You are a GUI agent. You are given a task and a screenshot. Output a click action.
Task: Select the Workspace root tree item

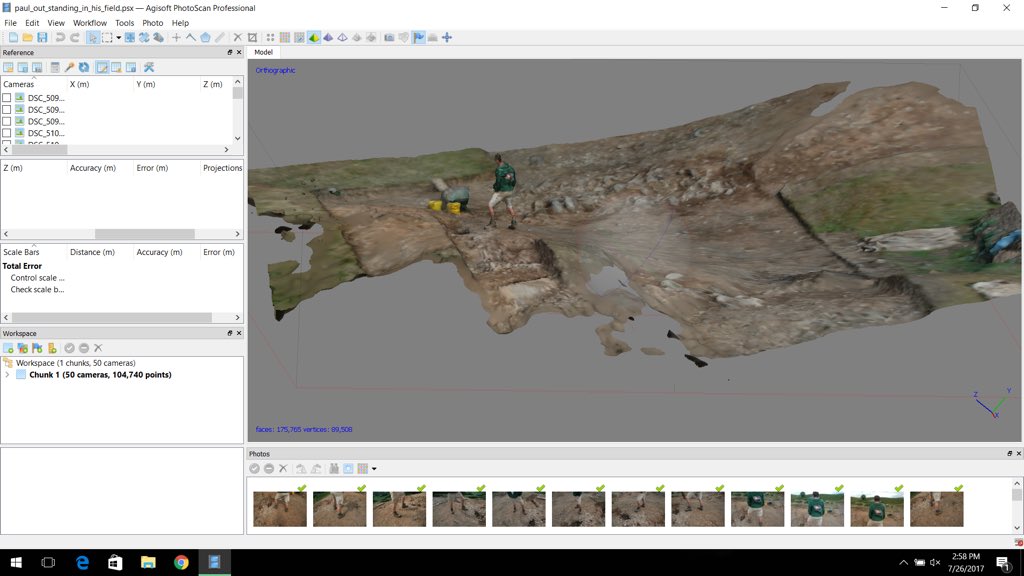(x=76, y=363)
